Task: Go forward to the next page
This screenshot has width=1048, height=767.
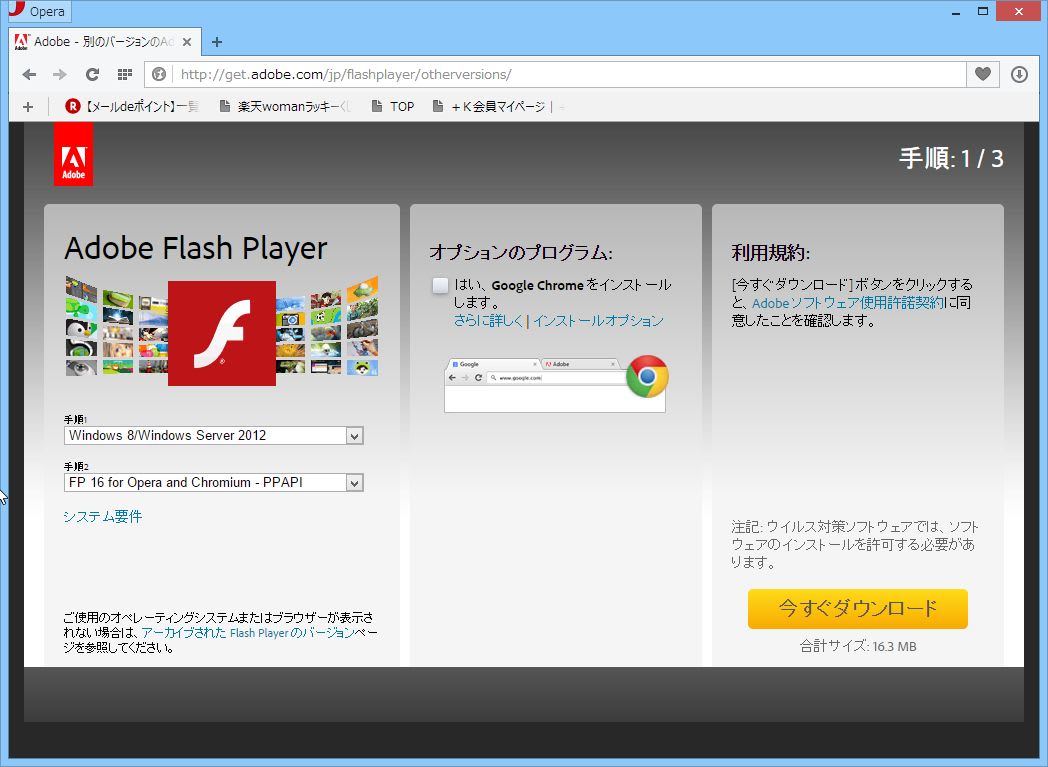Action: pos(60,74)
